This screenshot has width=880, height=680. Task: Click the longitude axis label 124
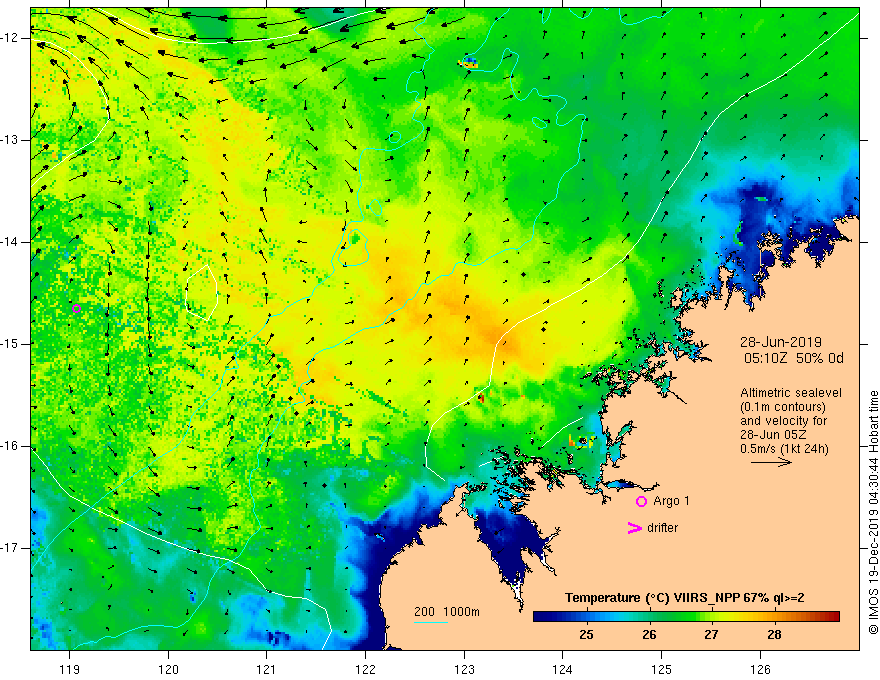[x=563, y=669]
